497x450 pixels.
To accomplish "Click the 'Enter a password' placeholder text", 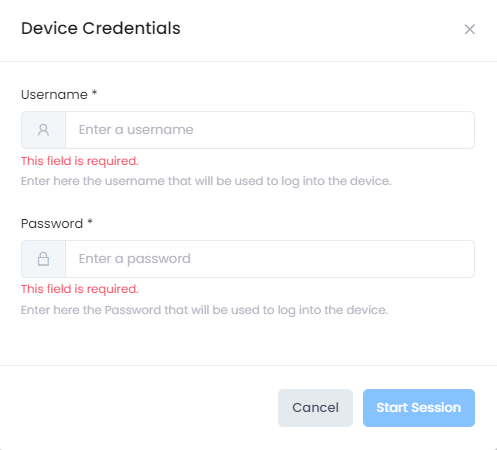I will click(x=135, y=259).
